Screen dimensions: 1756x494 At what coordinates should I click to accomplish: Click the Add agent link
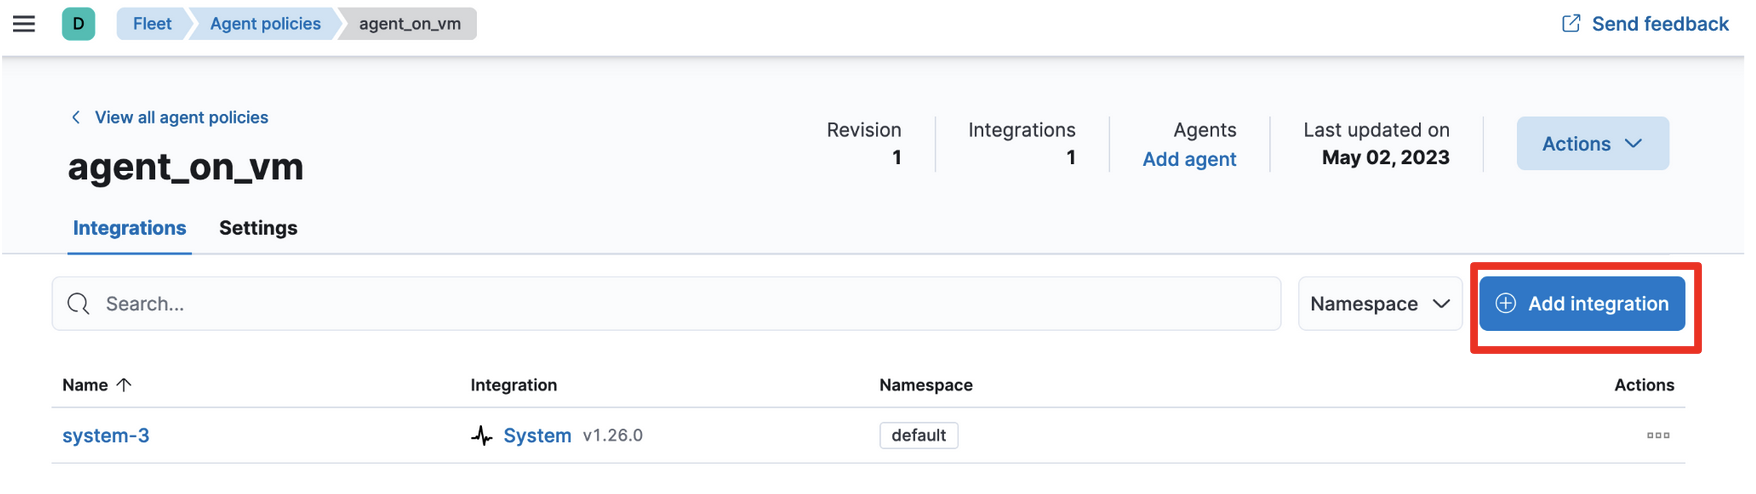coord(1189,159)
